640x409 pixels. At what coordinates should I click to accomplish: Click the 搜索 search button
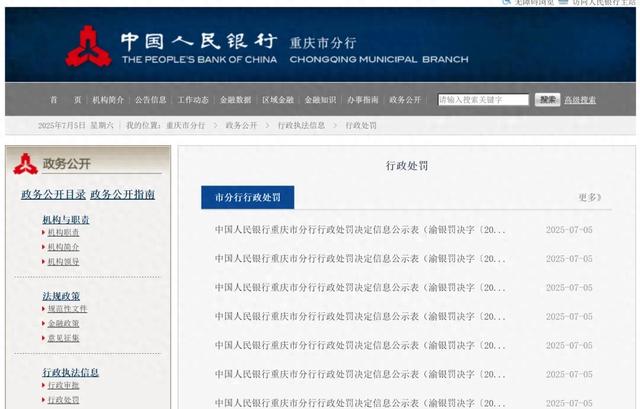coord(547,100)
